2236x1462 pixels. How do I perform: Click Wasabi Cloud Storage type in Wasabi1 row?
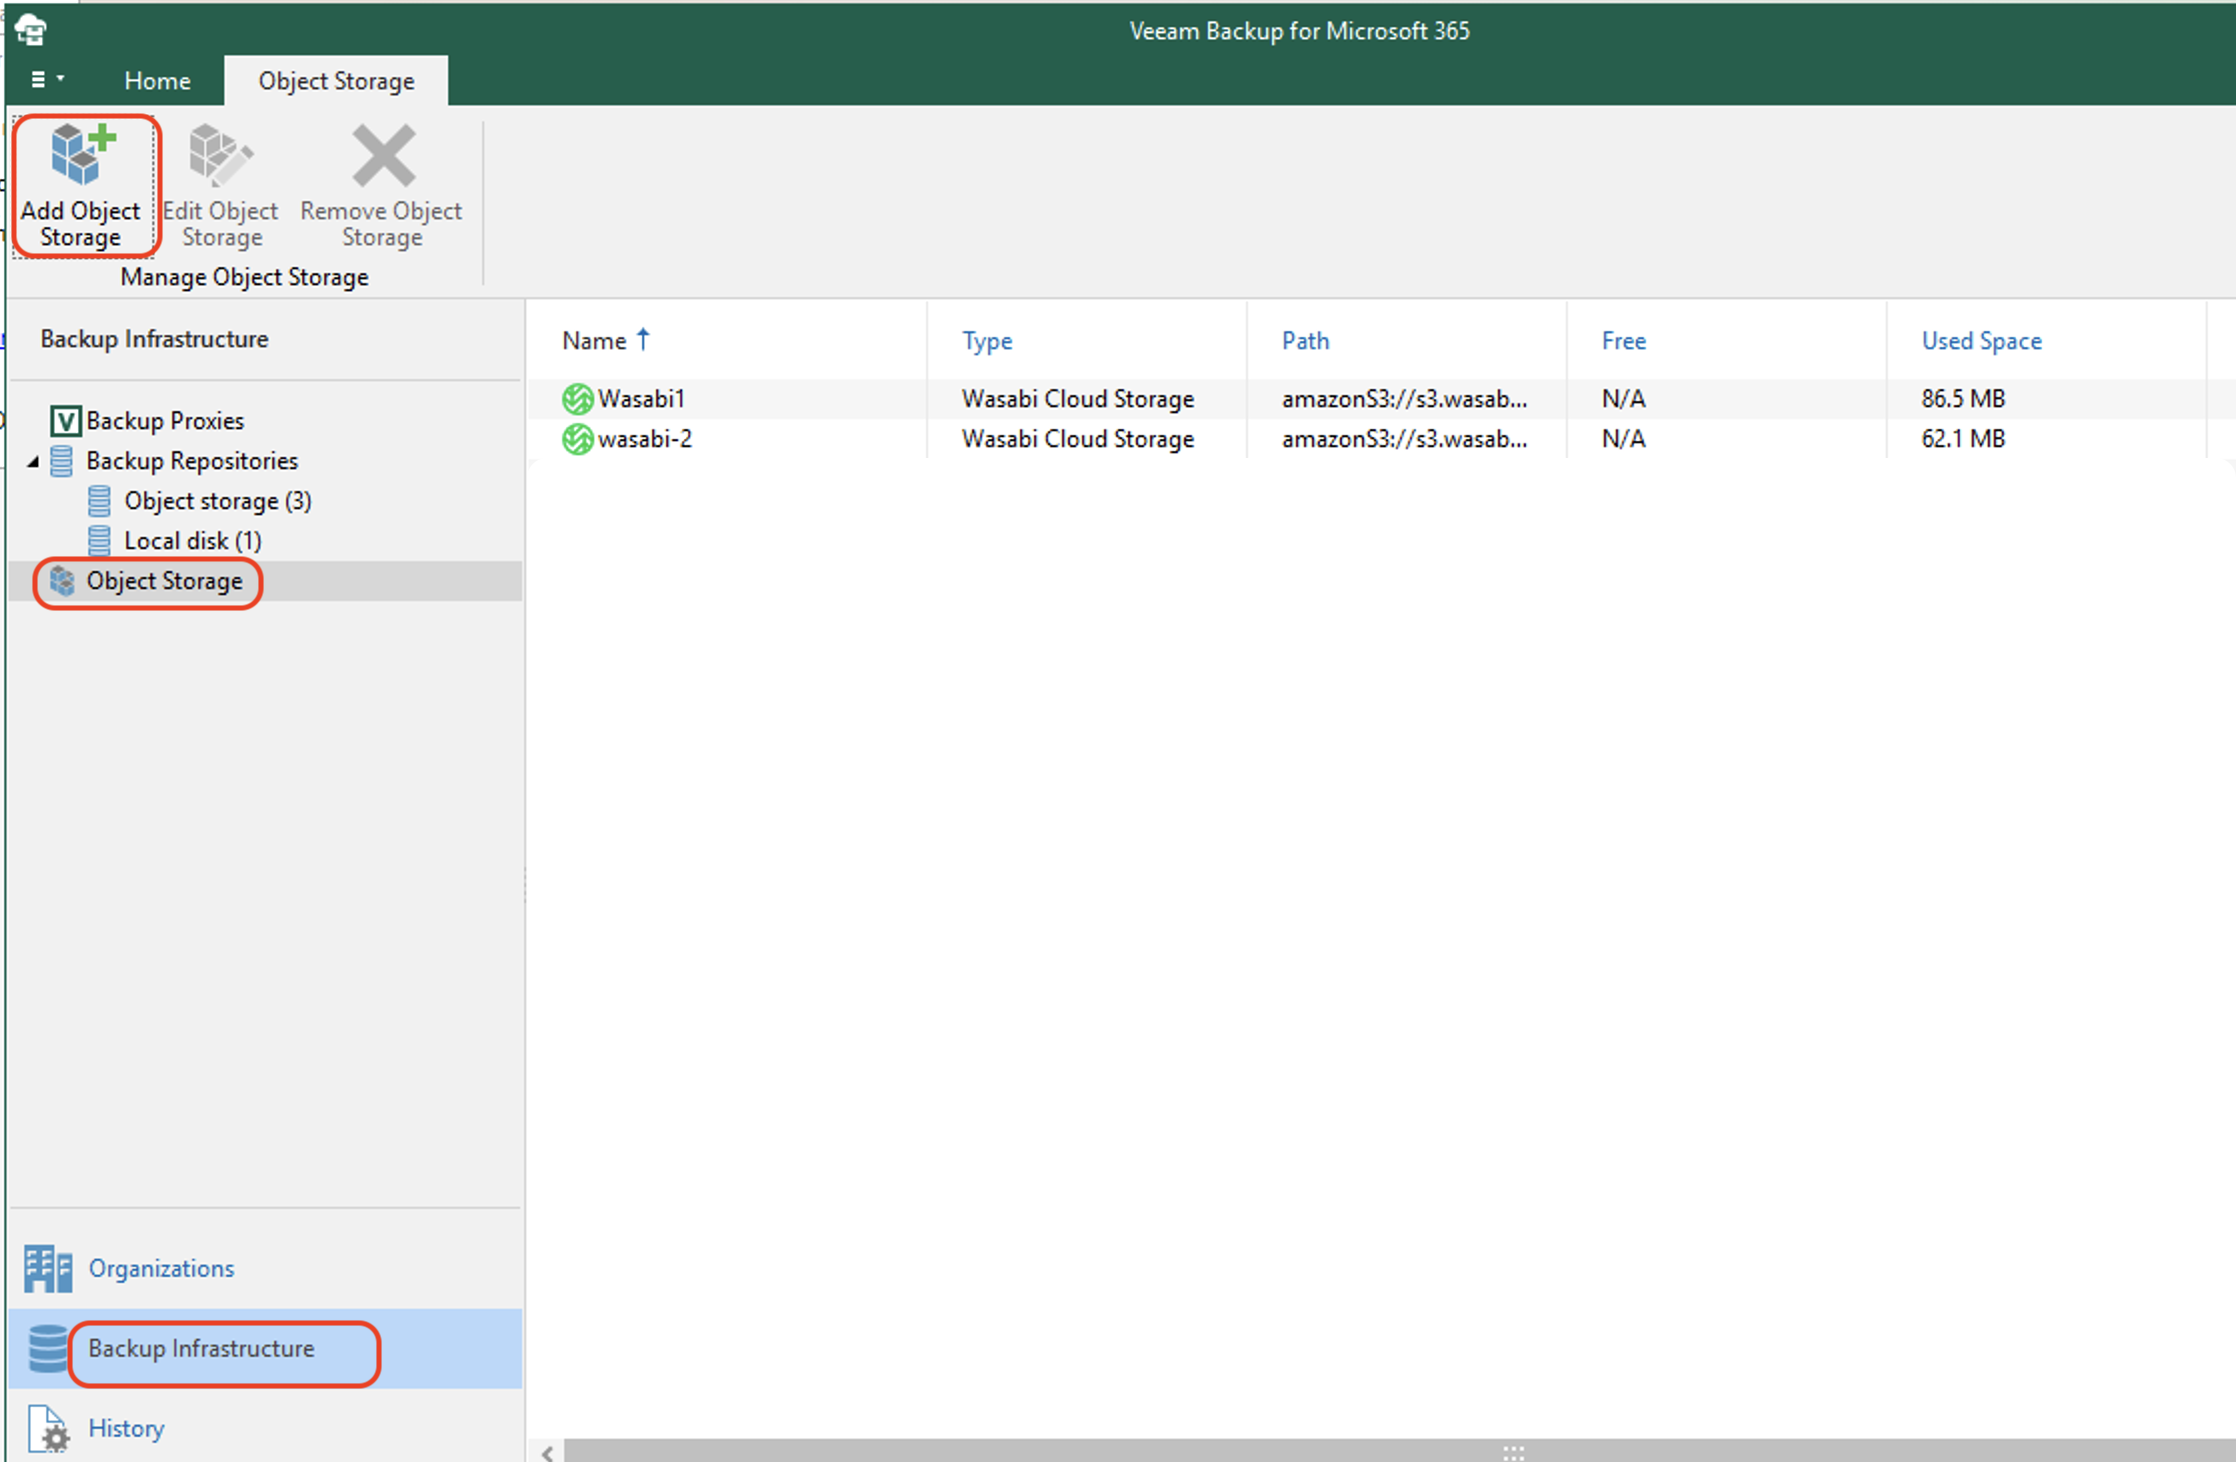(1078, 399)
